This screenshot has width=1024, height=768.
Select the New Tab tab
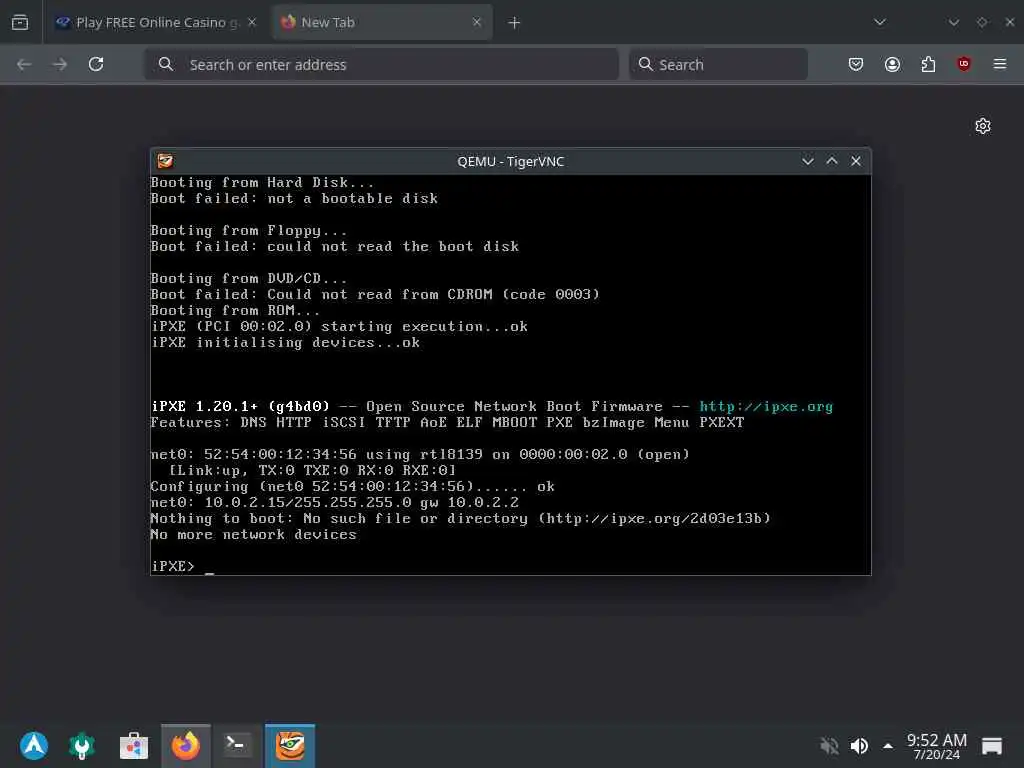[382, 22]
